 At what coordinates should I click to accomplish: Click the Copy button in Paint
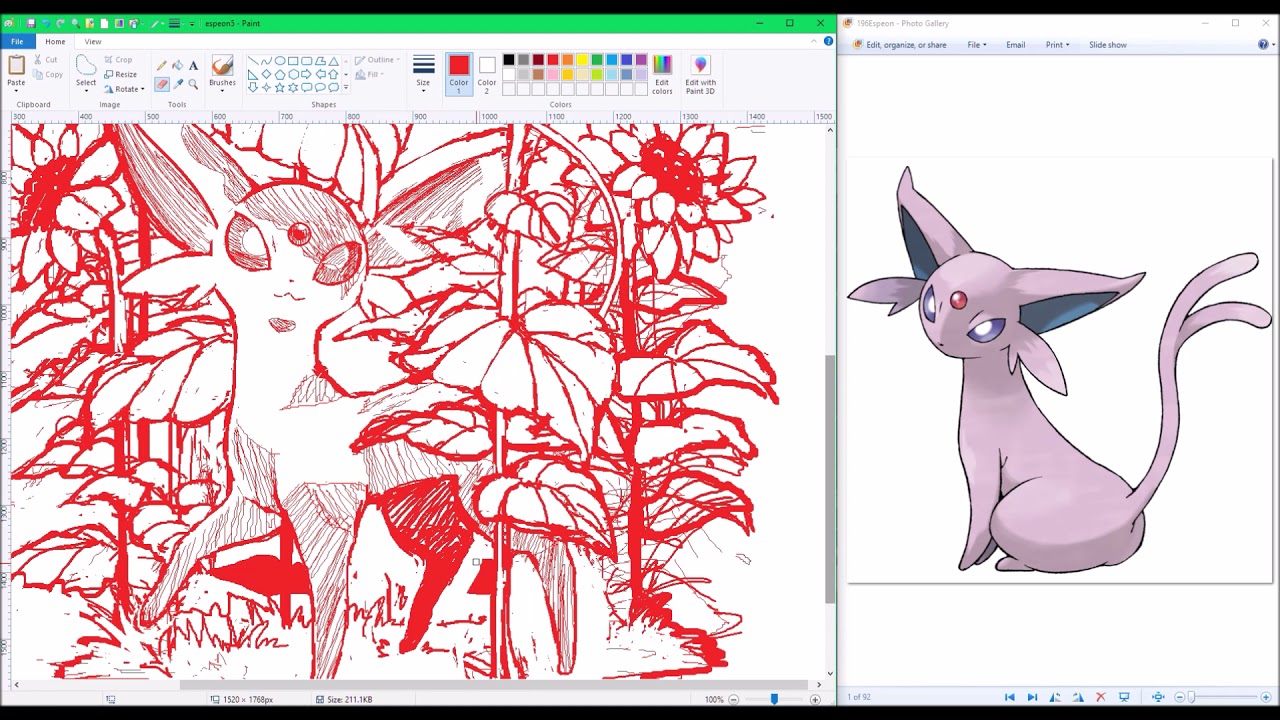point(47,74)
